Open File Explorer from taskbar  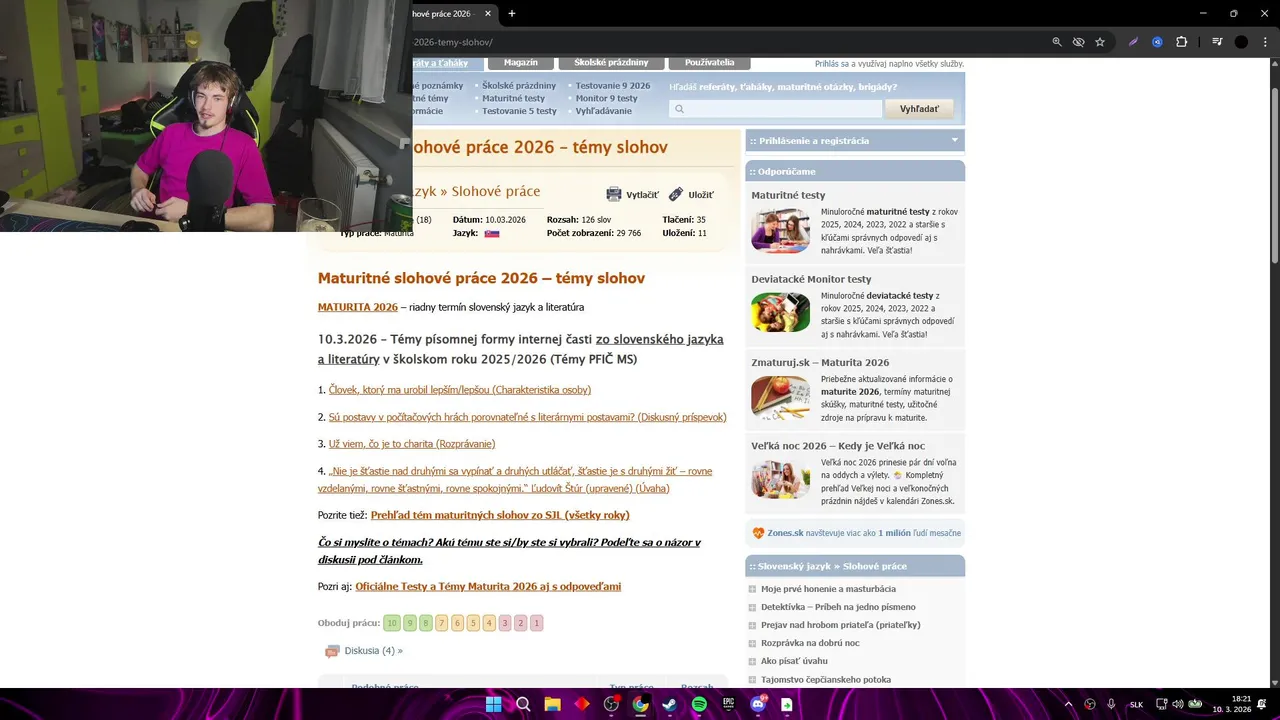tap(552, 705)
